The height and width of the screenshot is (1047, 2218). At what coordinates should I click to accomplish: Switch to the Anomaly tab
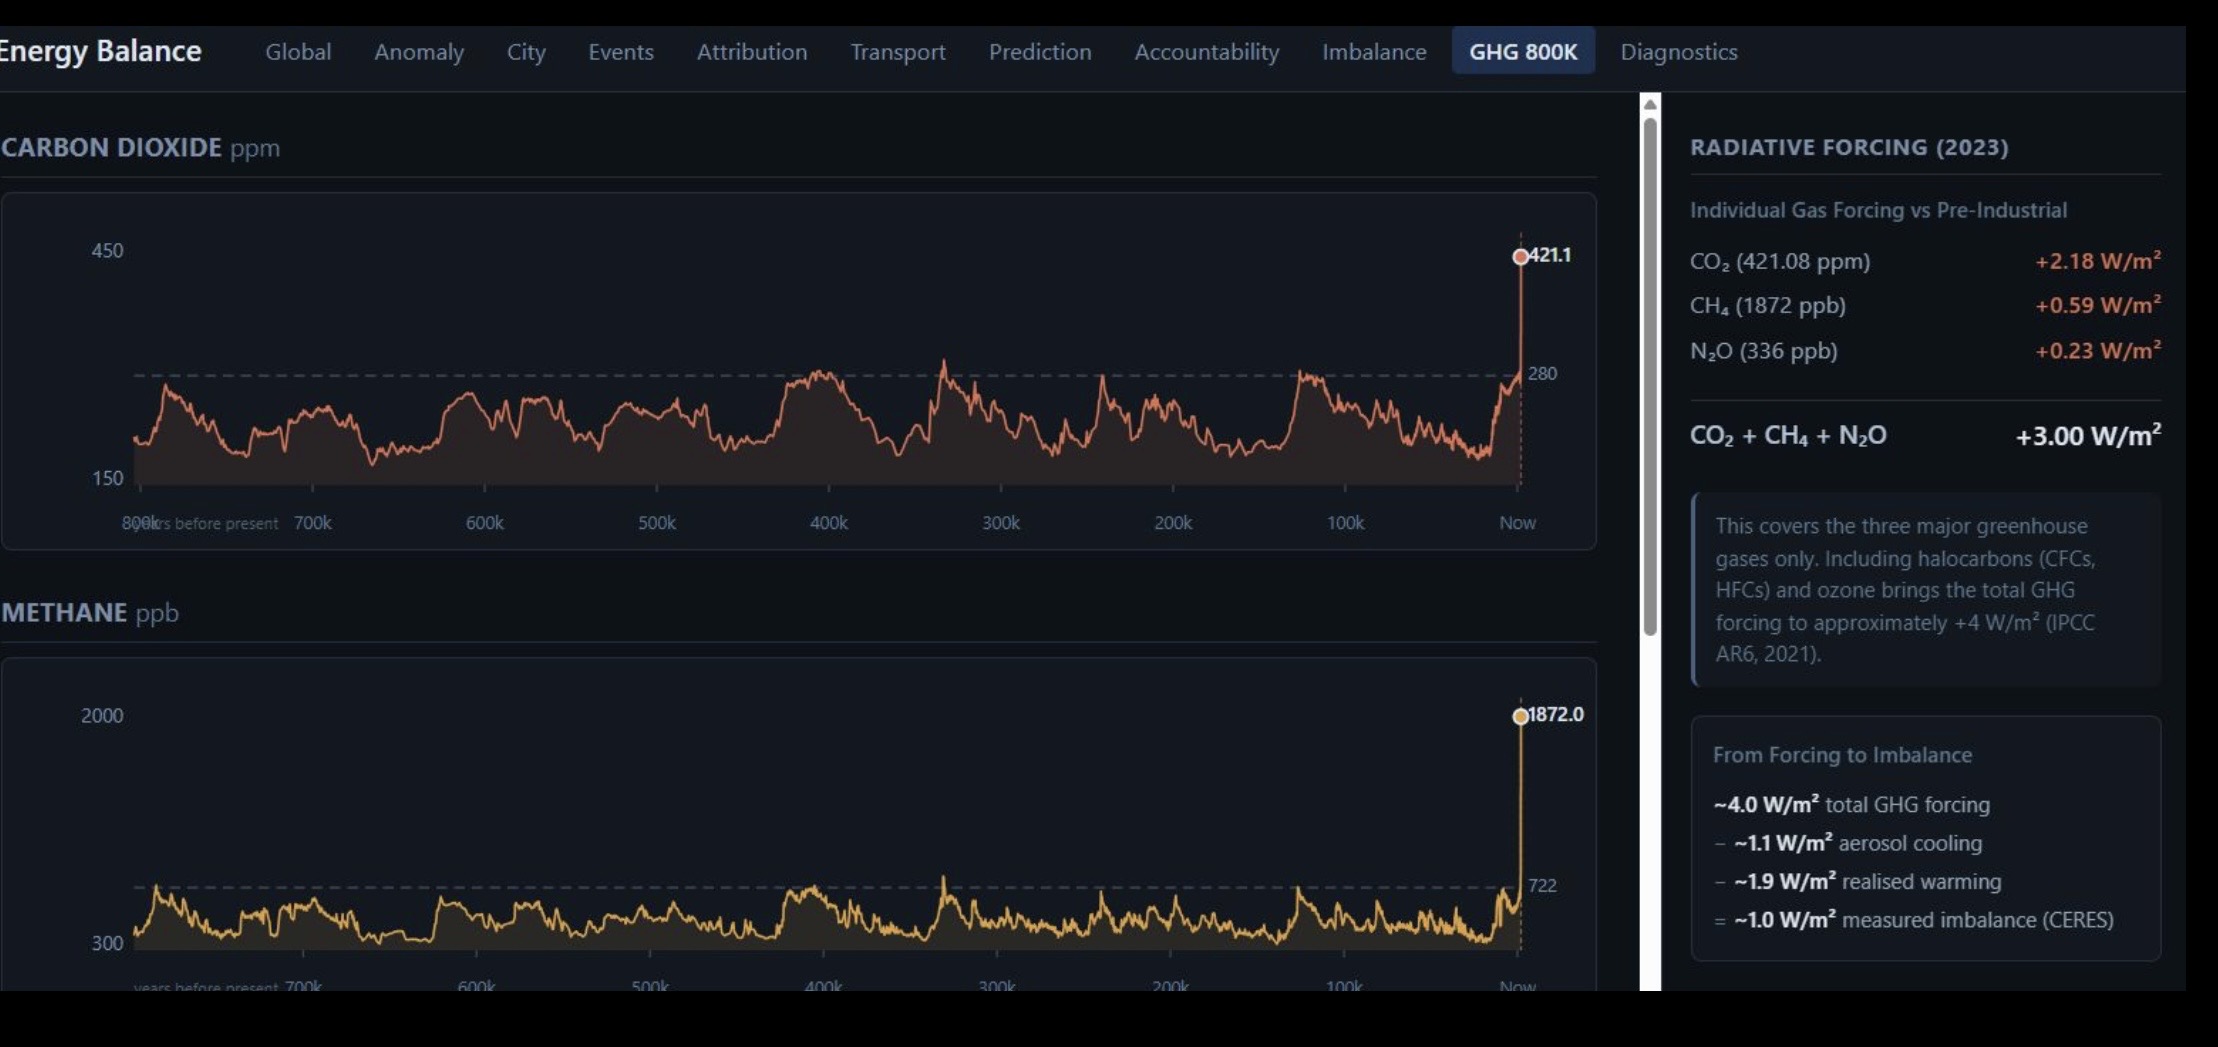tap(418, 52)
